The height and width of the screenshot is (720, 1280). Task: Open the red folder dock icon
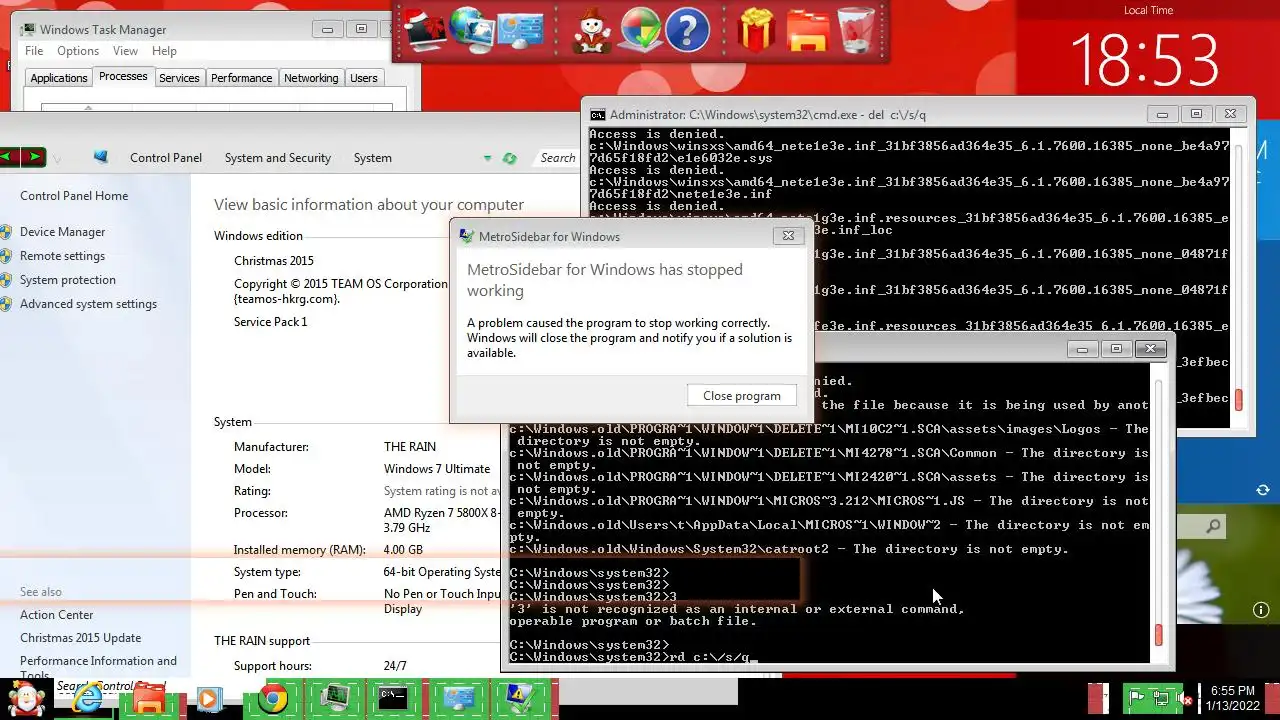click(807, 30)
